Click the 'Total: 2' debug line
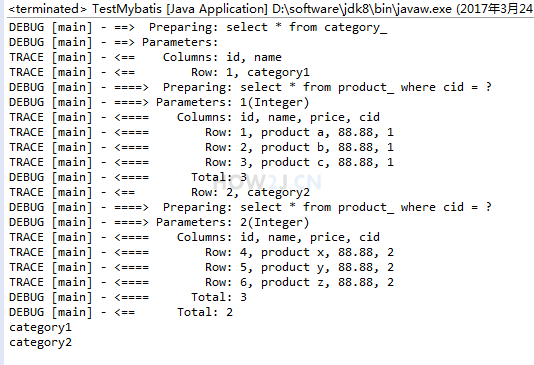The width and height of the screenshot is (534, 365). (121, 312)
